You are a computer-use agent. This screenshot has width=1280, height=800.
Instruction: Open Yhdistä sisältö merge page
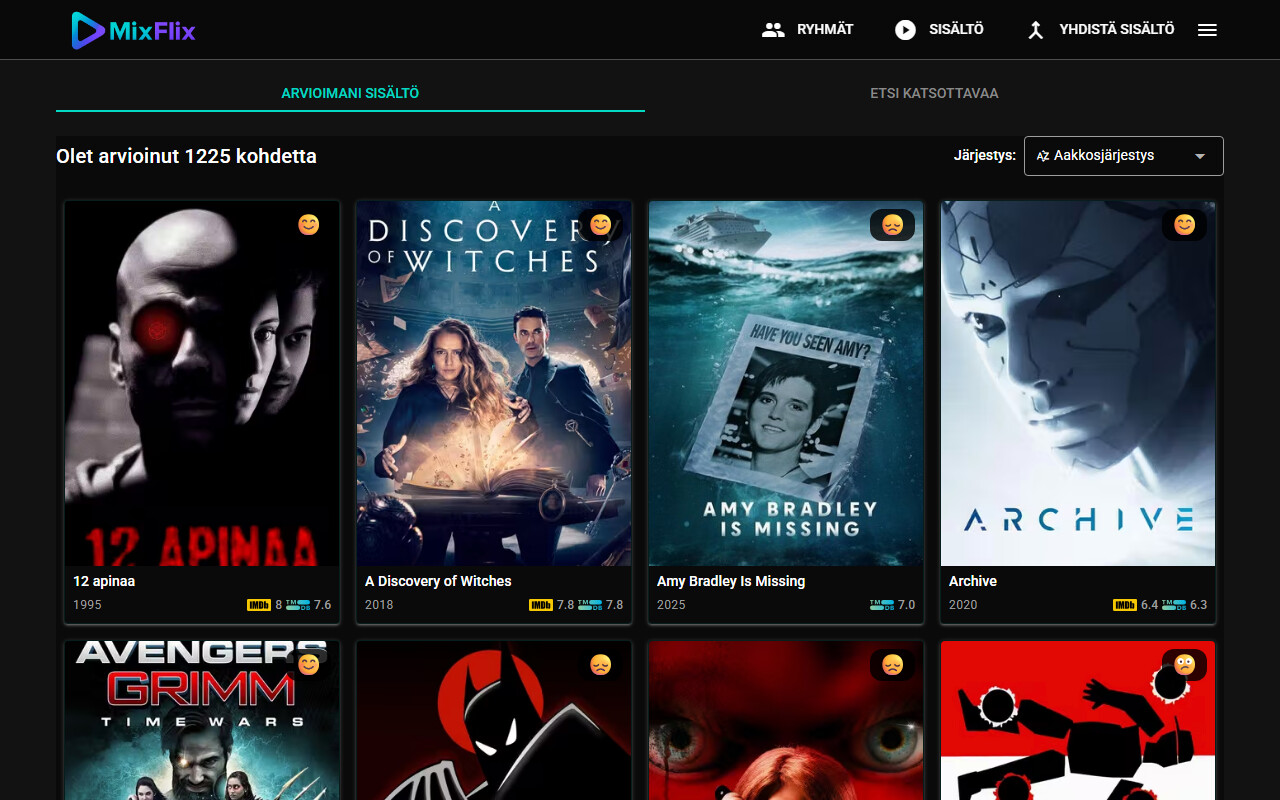[x=1100, y=30]
